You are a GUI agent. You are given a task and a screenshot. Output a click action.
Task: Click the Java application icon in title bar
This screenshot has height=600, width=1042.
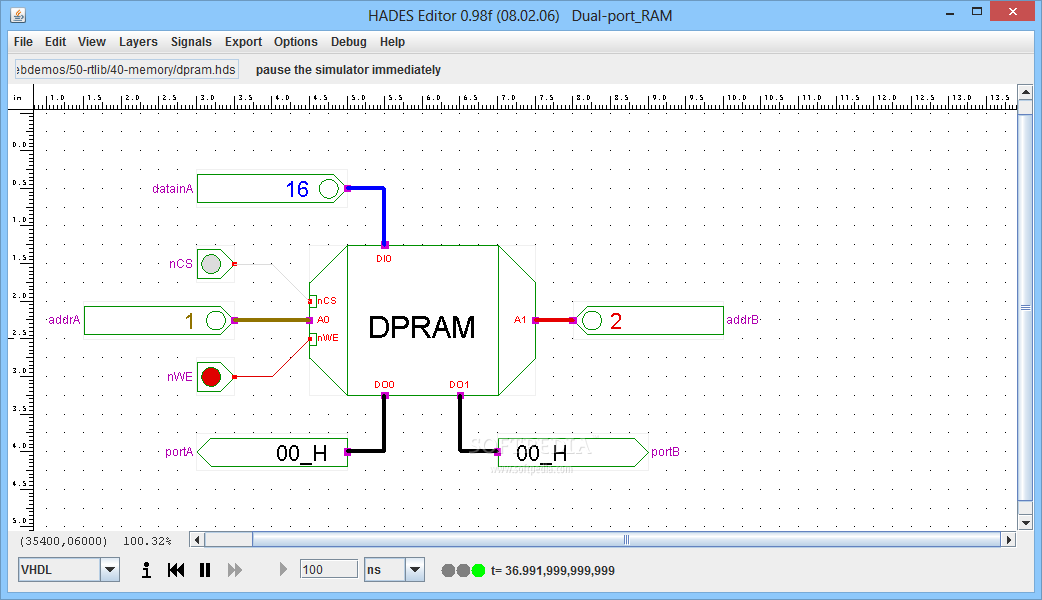coord(18,15)
